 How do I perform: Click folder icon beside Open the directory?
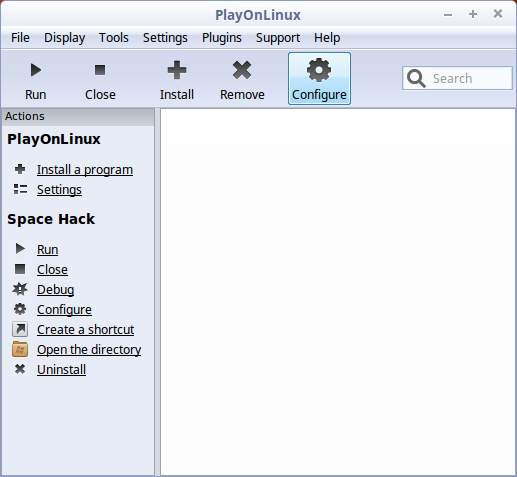point(20,349)
